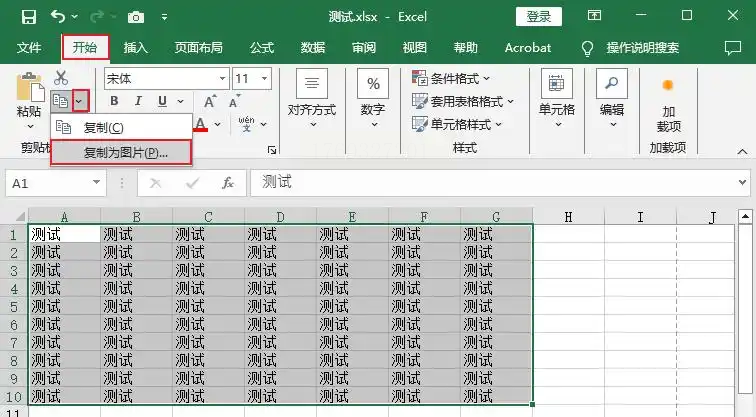The image size is (756, 417).
Task: Click the camera icon in quick access toolbar
Action: click(x=136, y=17)
